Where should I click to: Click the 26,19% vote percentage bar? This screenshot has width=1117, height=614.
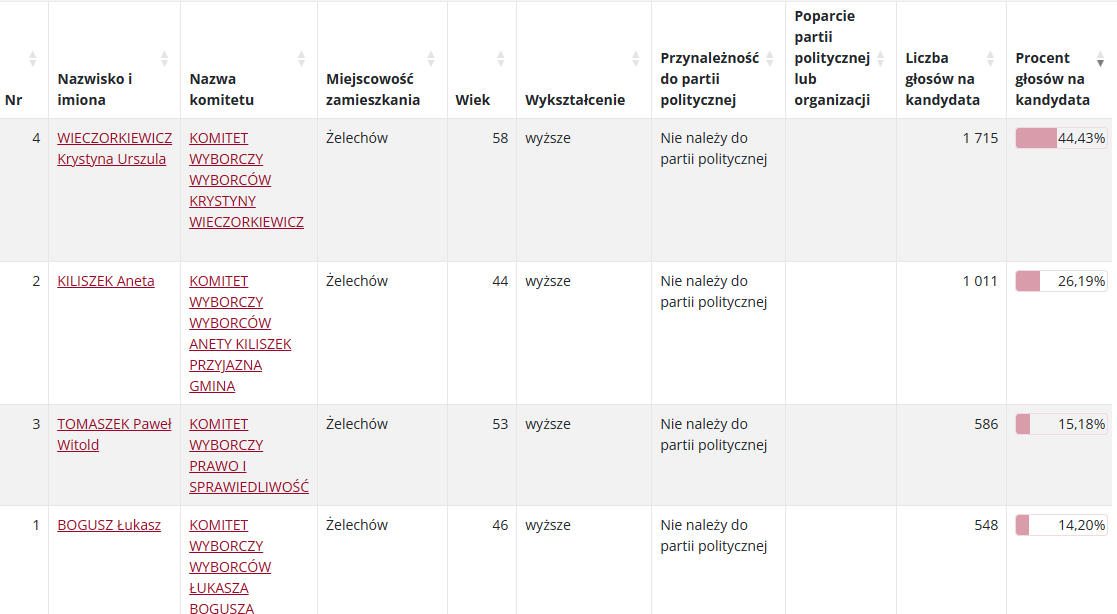tap(1061, 281)
